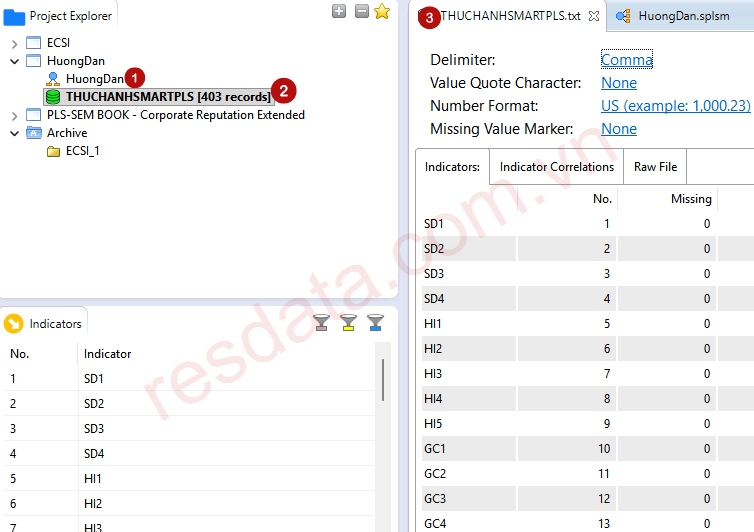Click the expand all (plus) icon in Project Explorer
The width and height of the screenshot is (754, 532).
coord(339,11)
